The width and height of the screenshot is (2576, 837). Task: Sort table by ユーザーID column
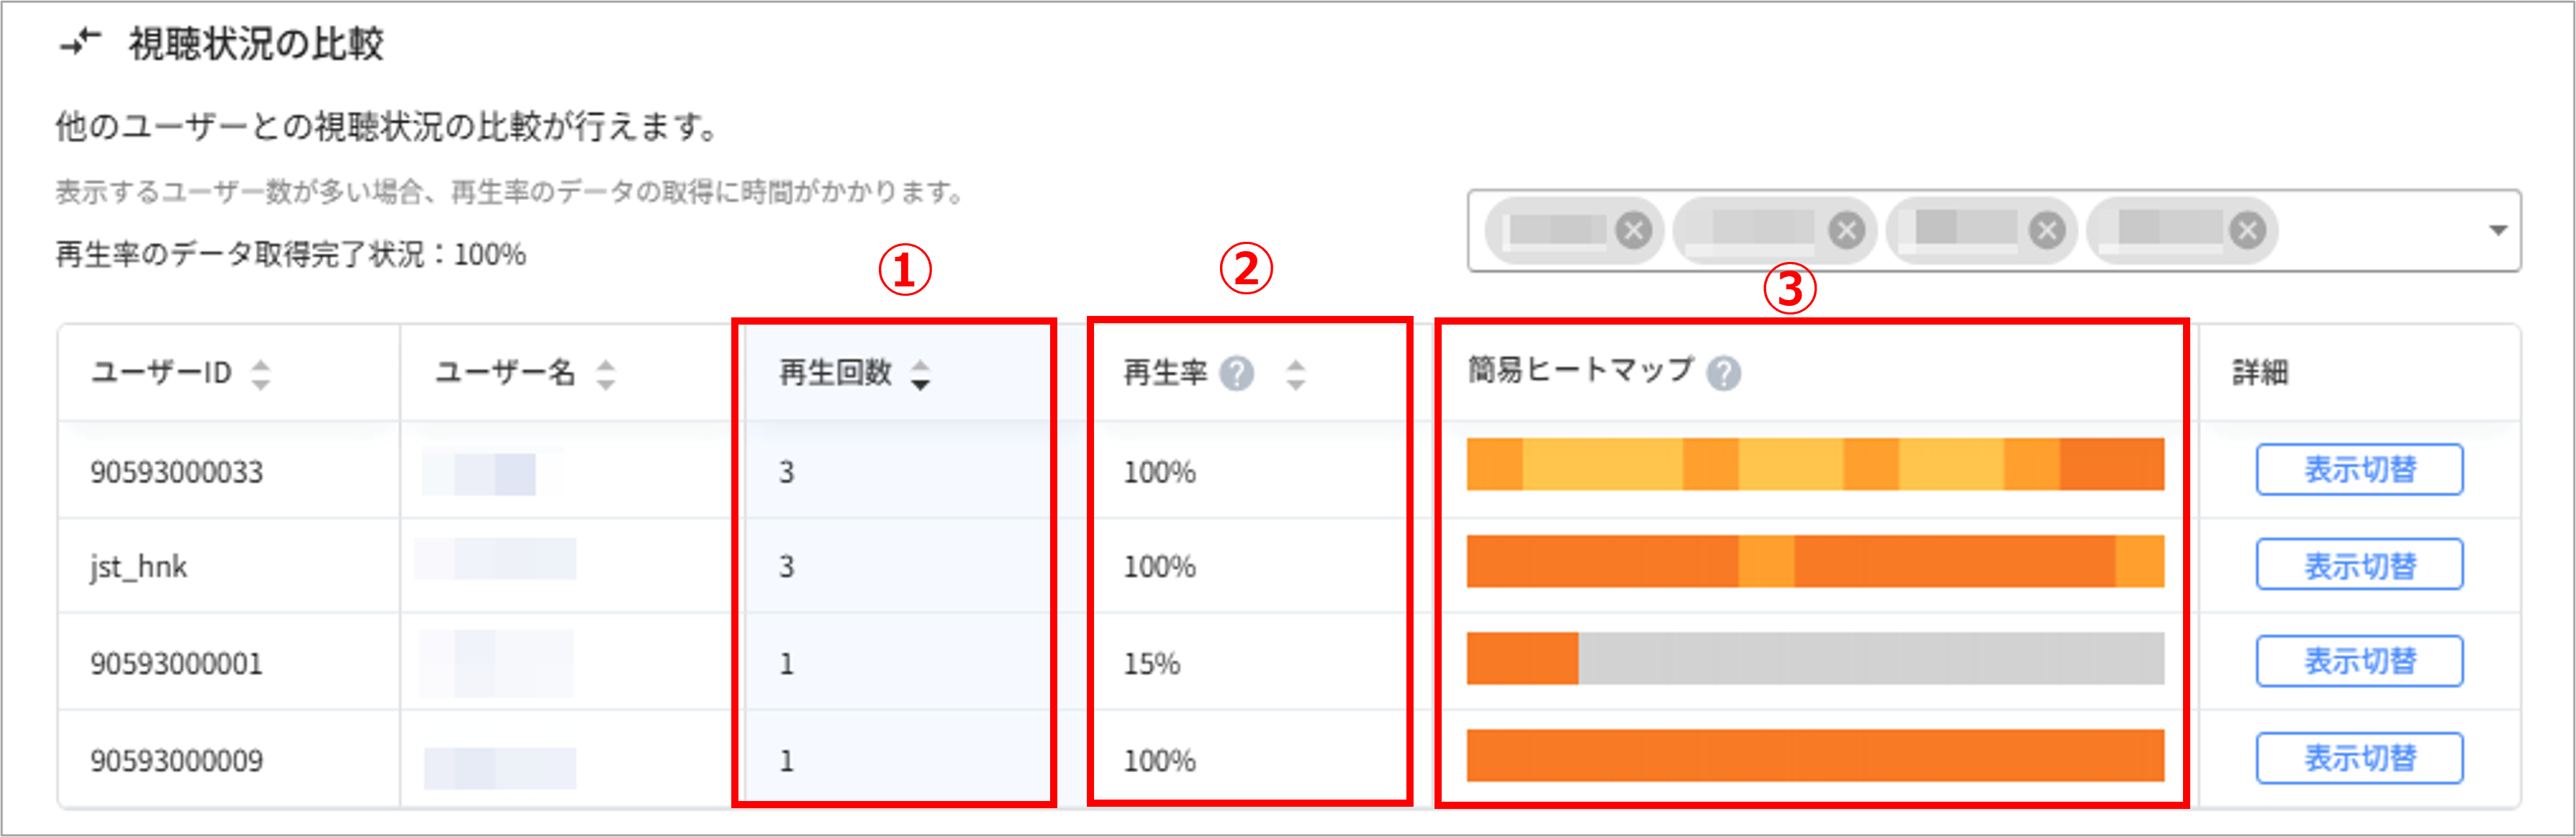coord(261,374)
